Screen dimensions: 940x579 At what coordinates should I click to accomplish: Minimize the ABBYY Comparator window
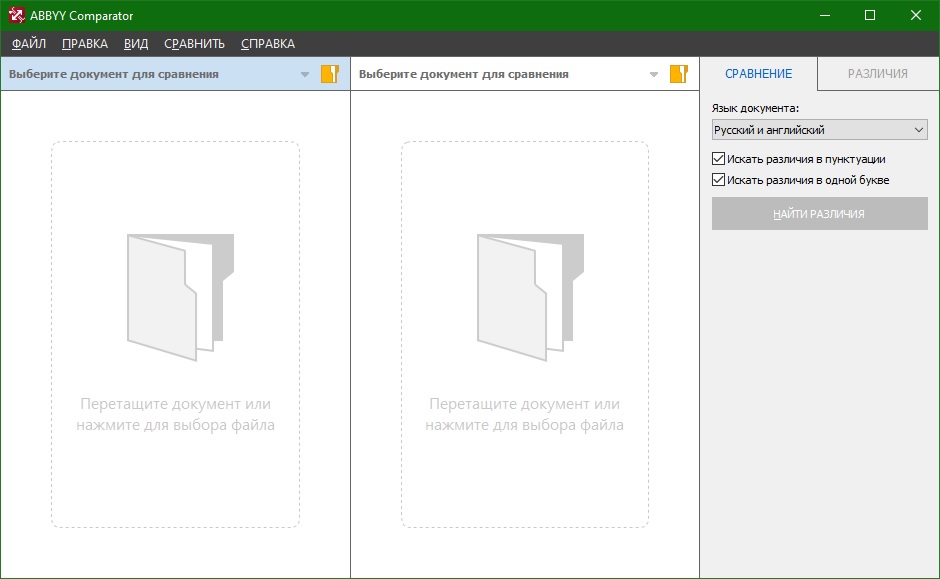pos(824,15)
